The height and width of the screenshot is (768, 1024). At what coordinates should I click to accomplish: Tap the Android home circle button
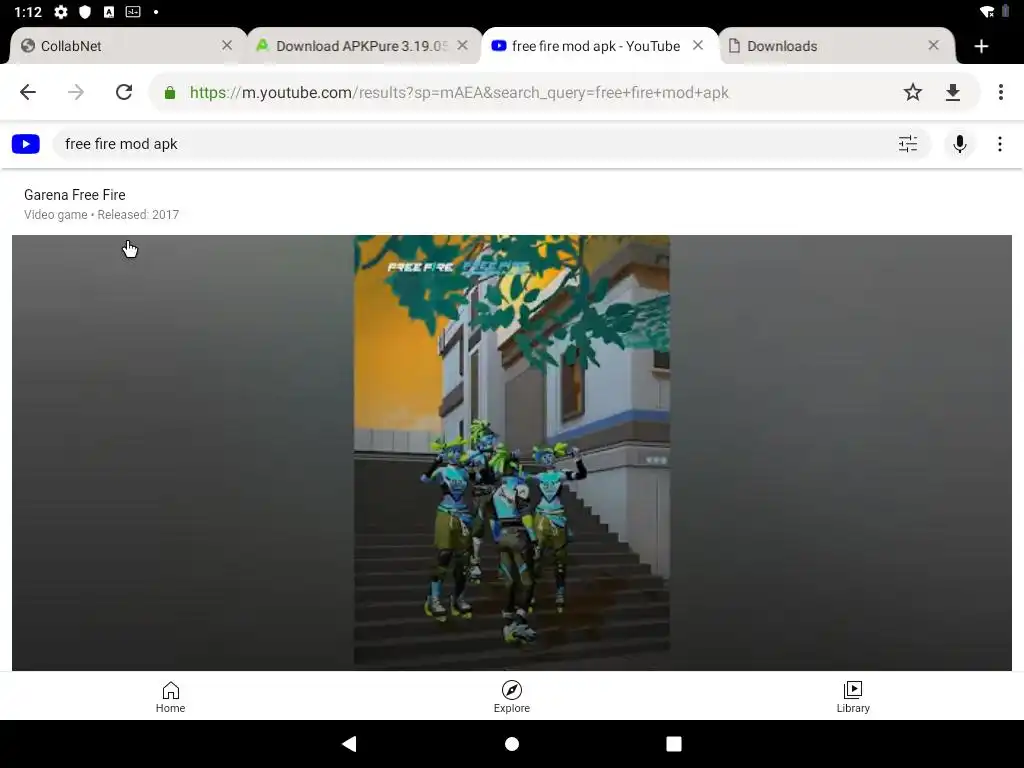pyautogui.click(x=512, y=743)
